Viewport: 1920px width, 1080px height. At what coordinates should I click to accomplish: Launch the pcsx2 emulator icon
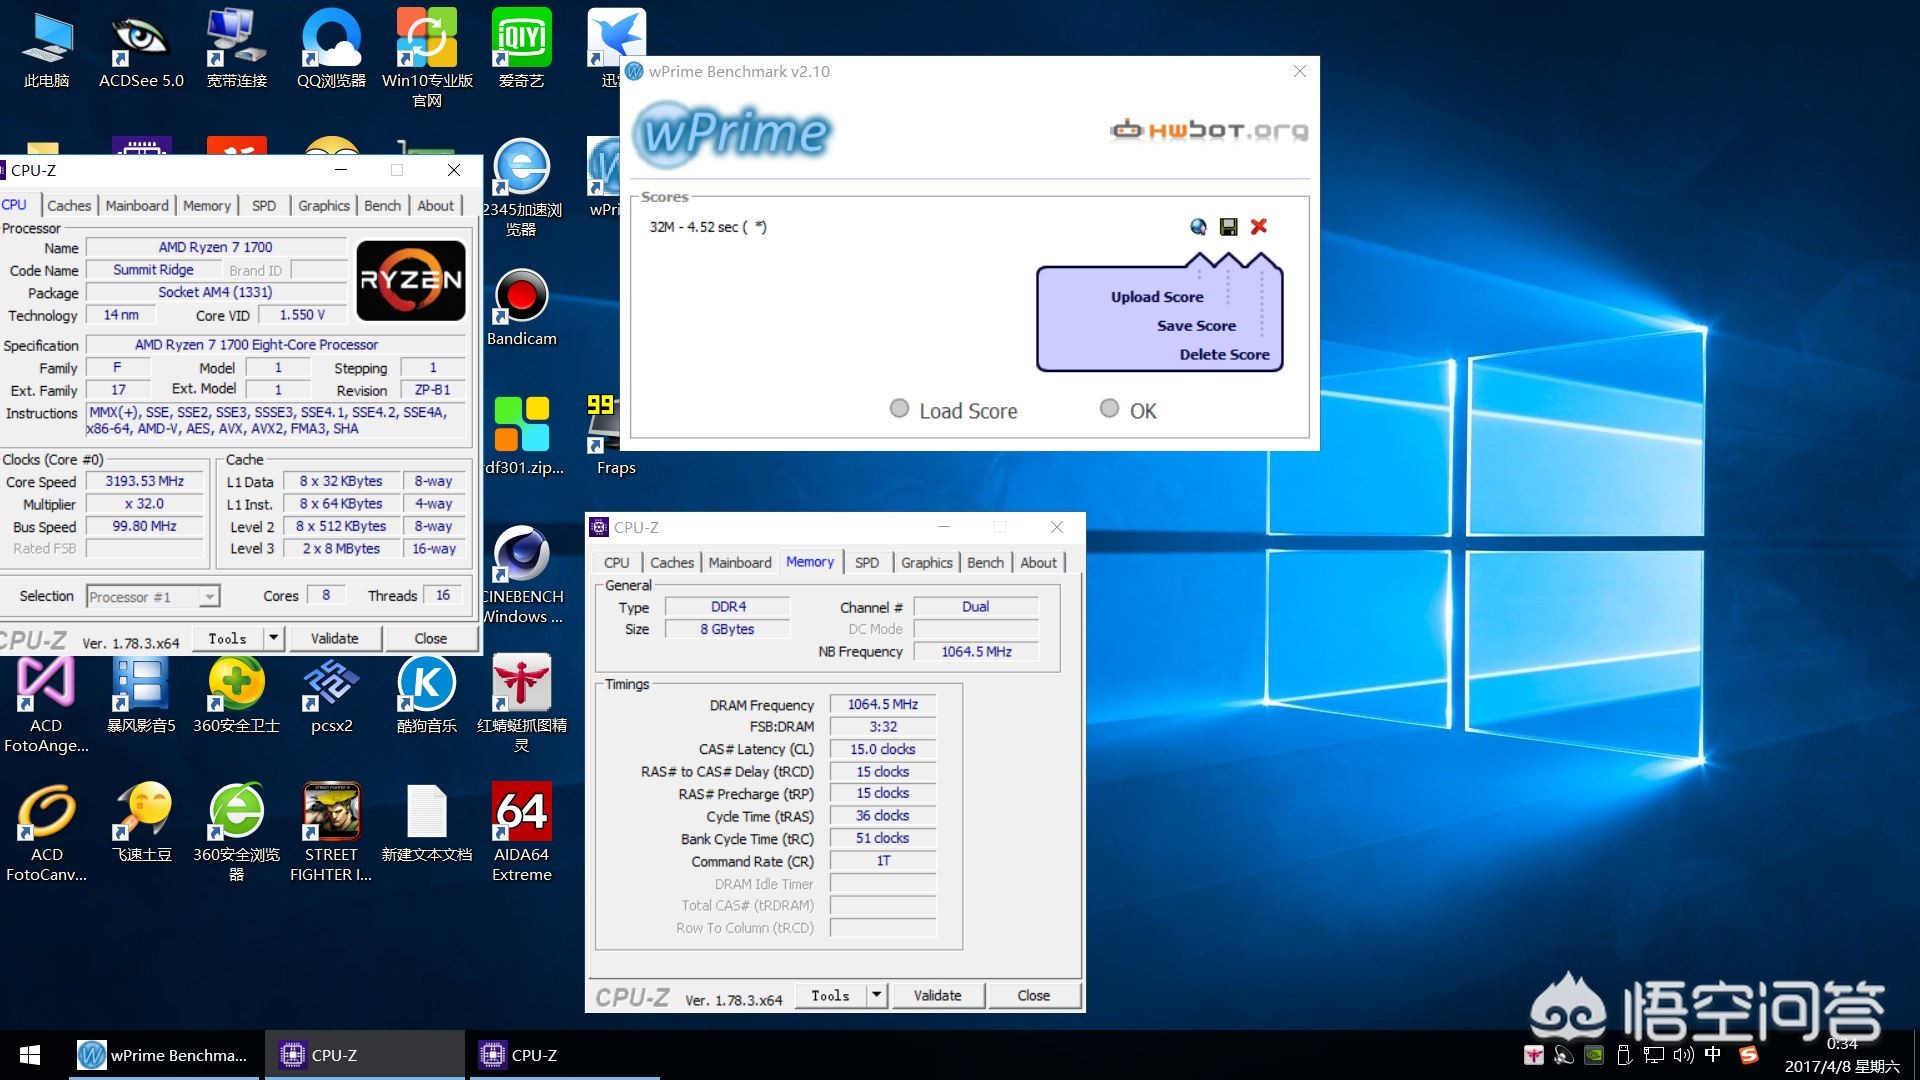331,695
